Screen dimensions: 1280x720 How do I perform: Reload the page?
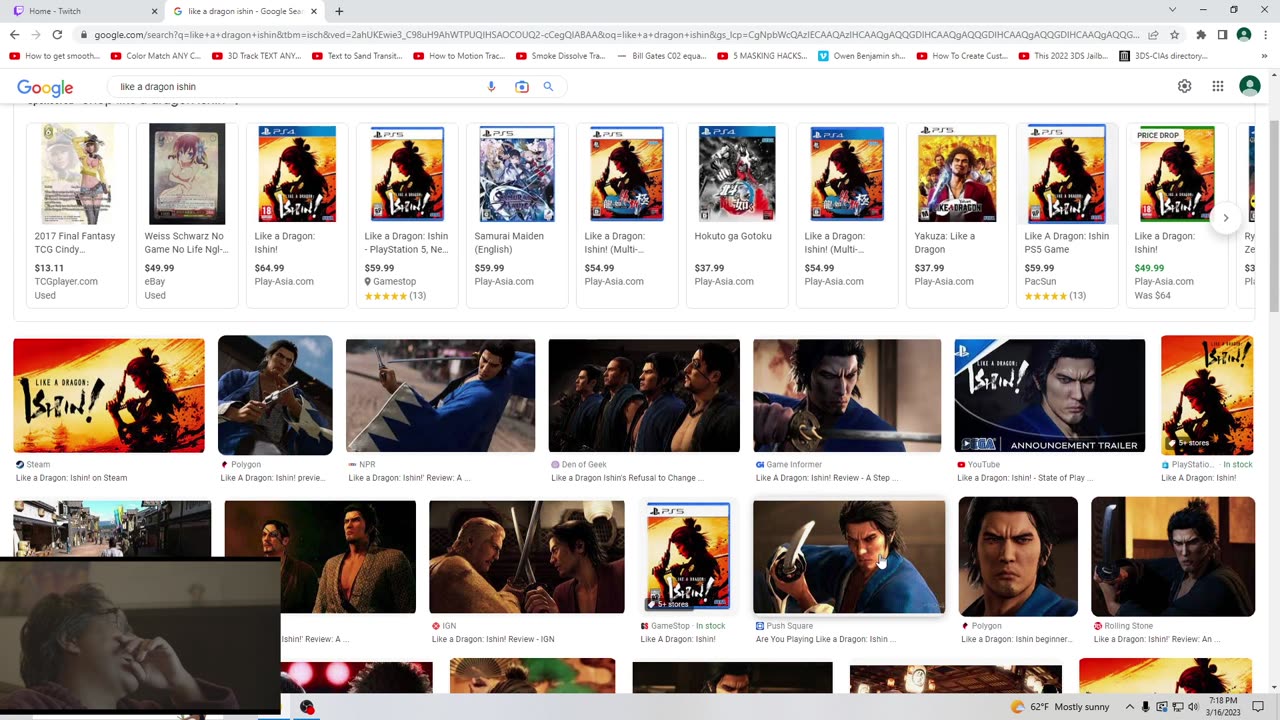[x=57, y=35]
